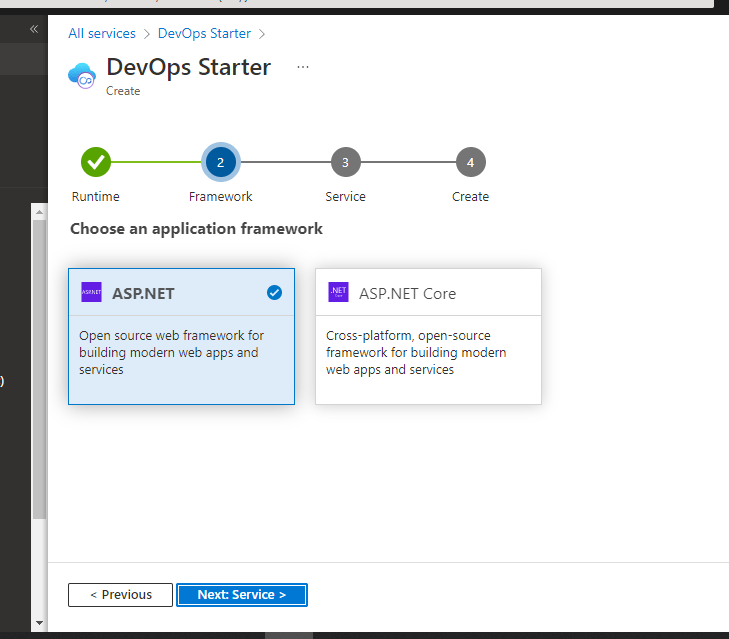This screenshot has width=729, height=639.
Task: Click the Next: Service button
Action: coord(241,595)
